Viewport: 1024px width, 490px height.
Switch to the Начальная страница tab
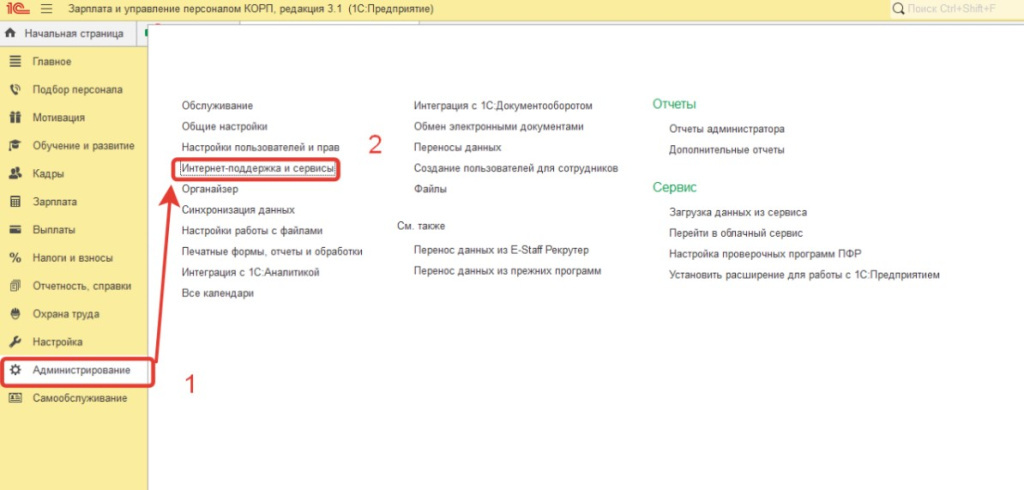click(x=67, y=33)
